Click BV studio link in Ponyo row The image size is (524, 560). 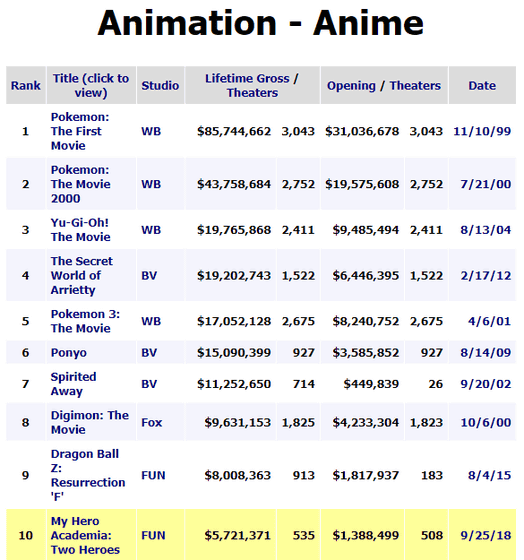tap(149, 352)
